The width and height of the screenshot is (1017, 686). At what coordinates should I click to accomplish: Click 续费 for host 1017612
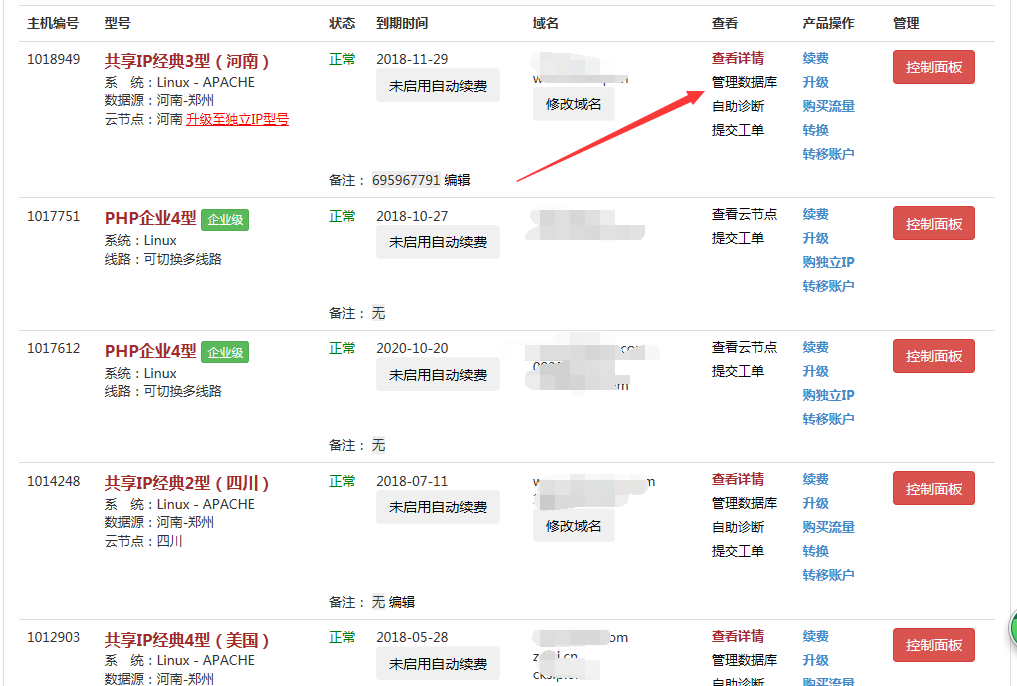point(815,348)
